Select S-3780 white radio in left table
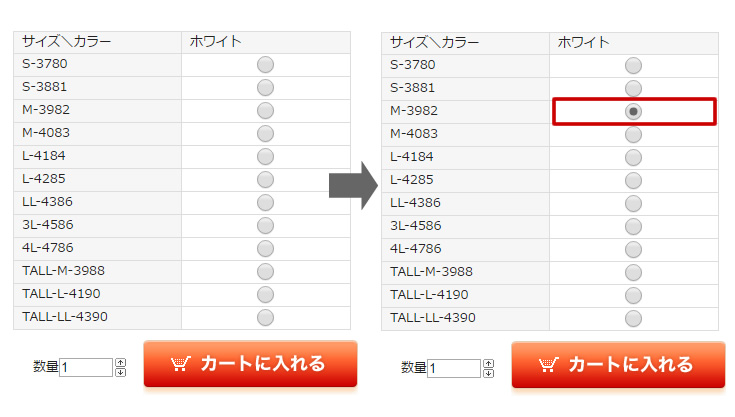This screenshot has height=417, width=735. pos(265,65)
